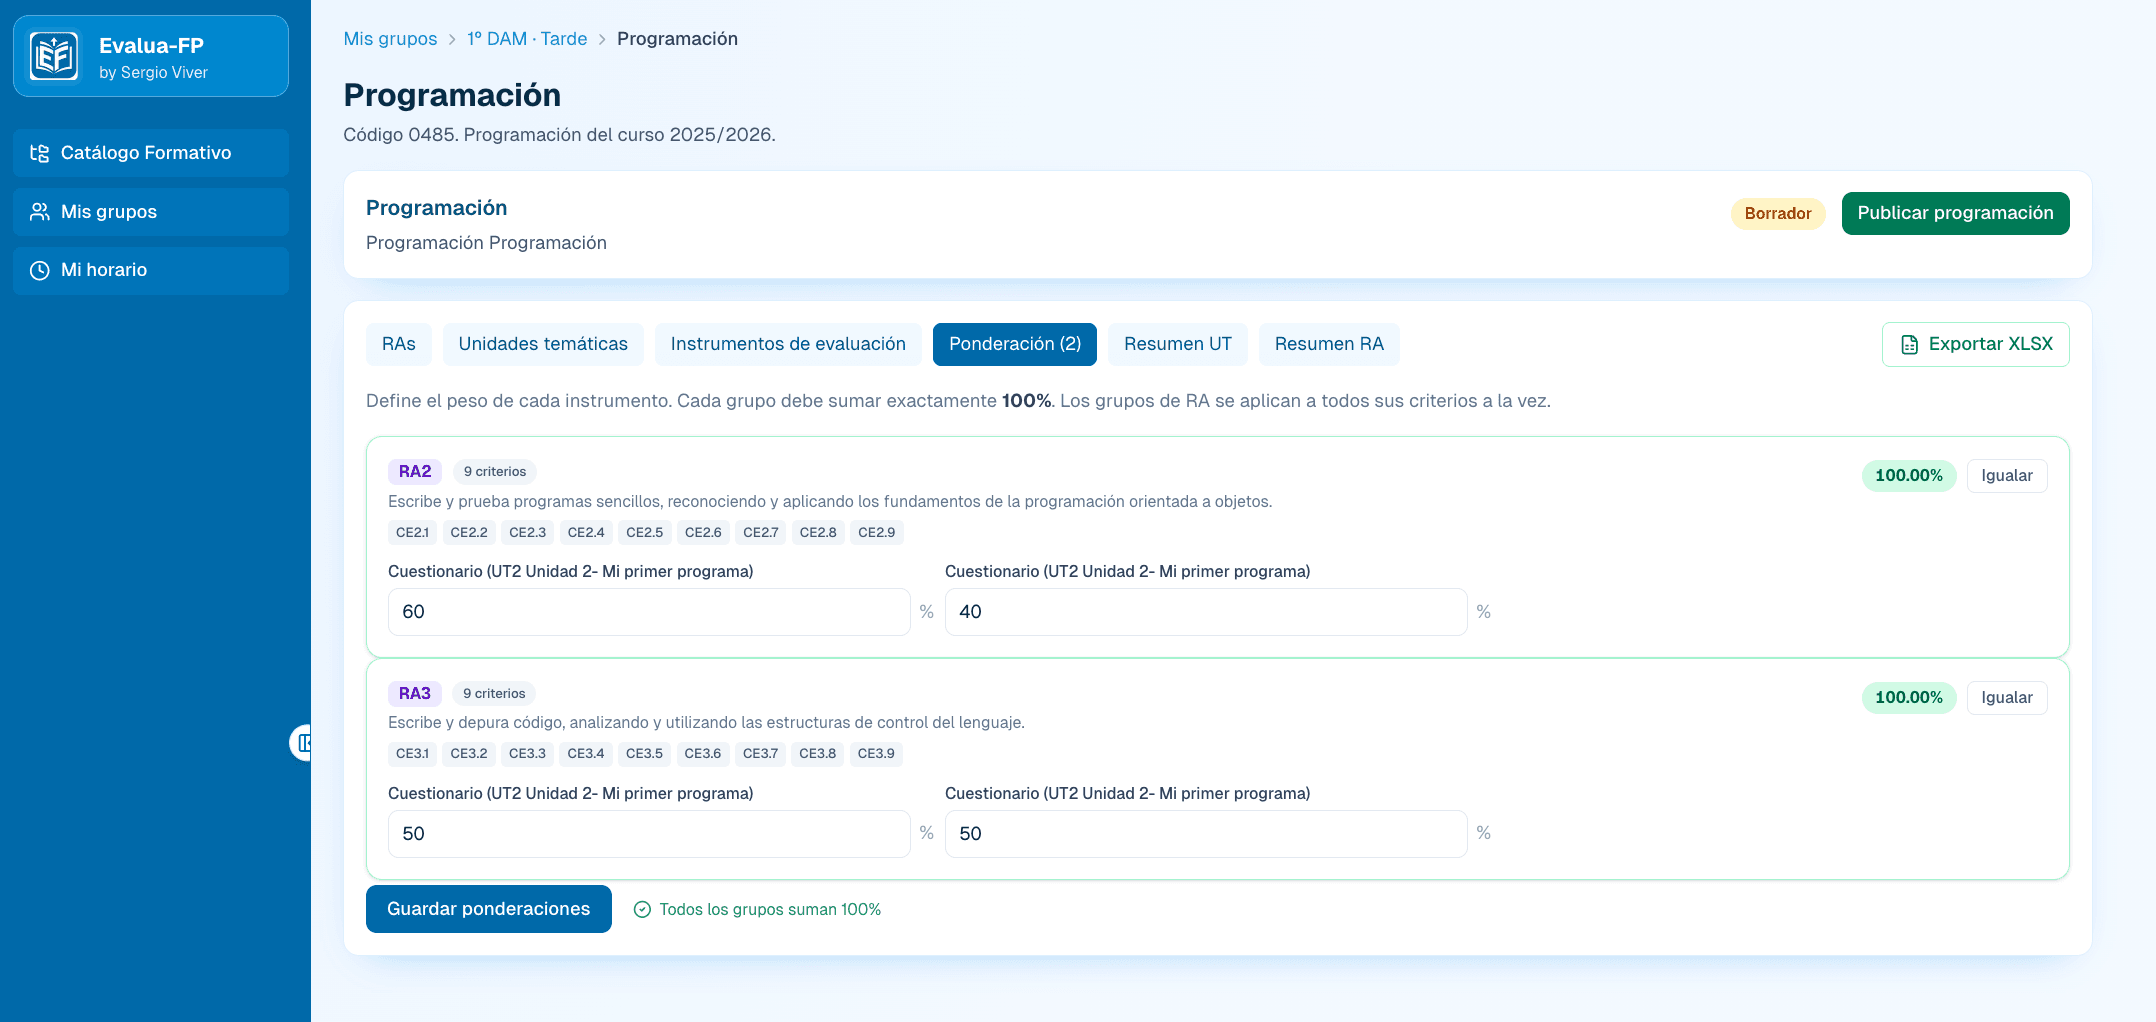Click Igualar for RA3 group
The width and height of the screenshot is (2156, 1022).
(2006, 698)
